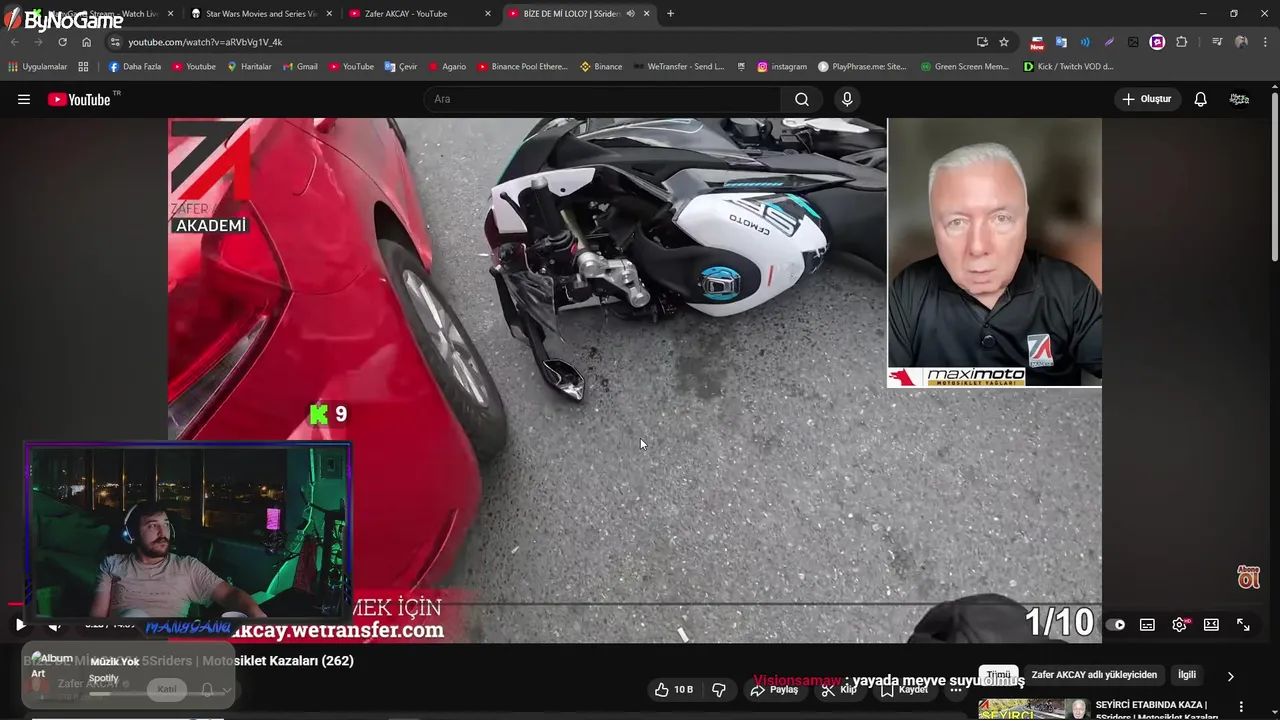Open Green Screen Mem... bookmark

point(964,67)
